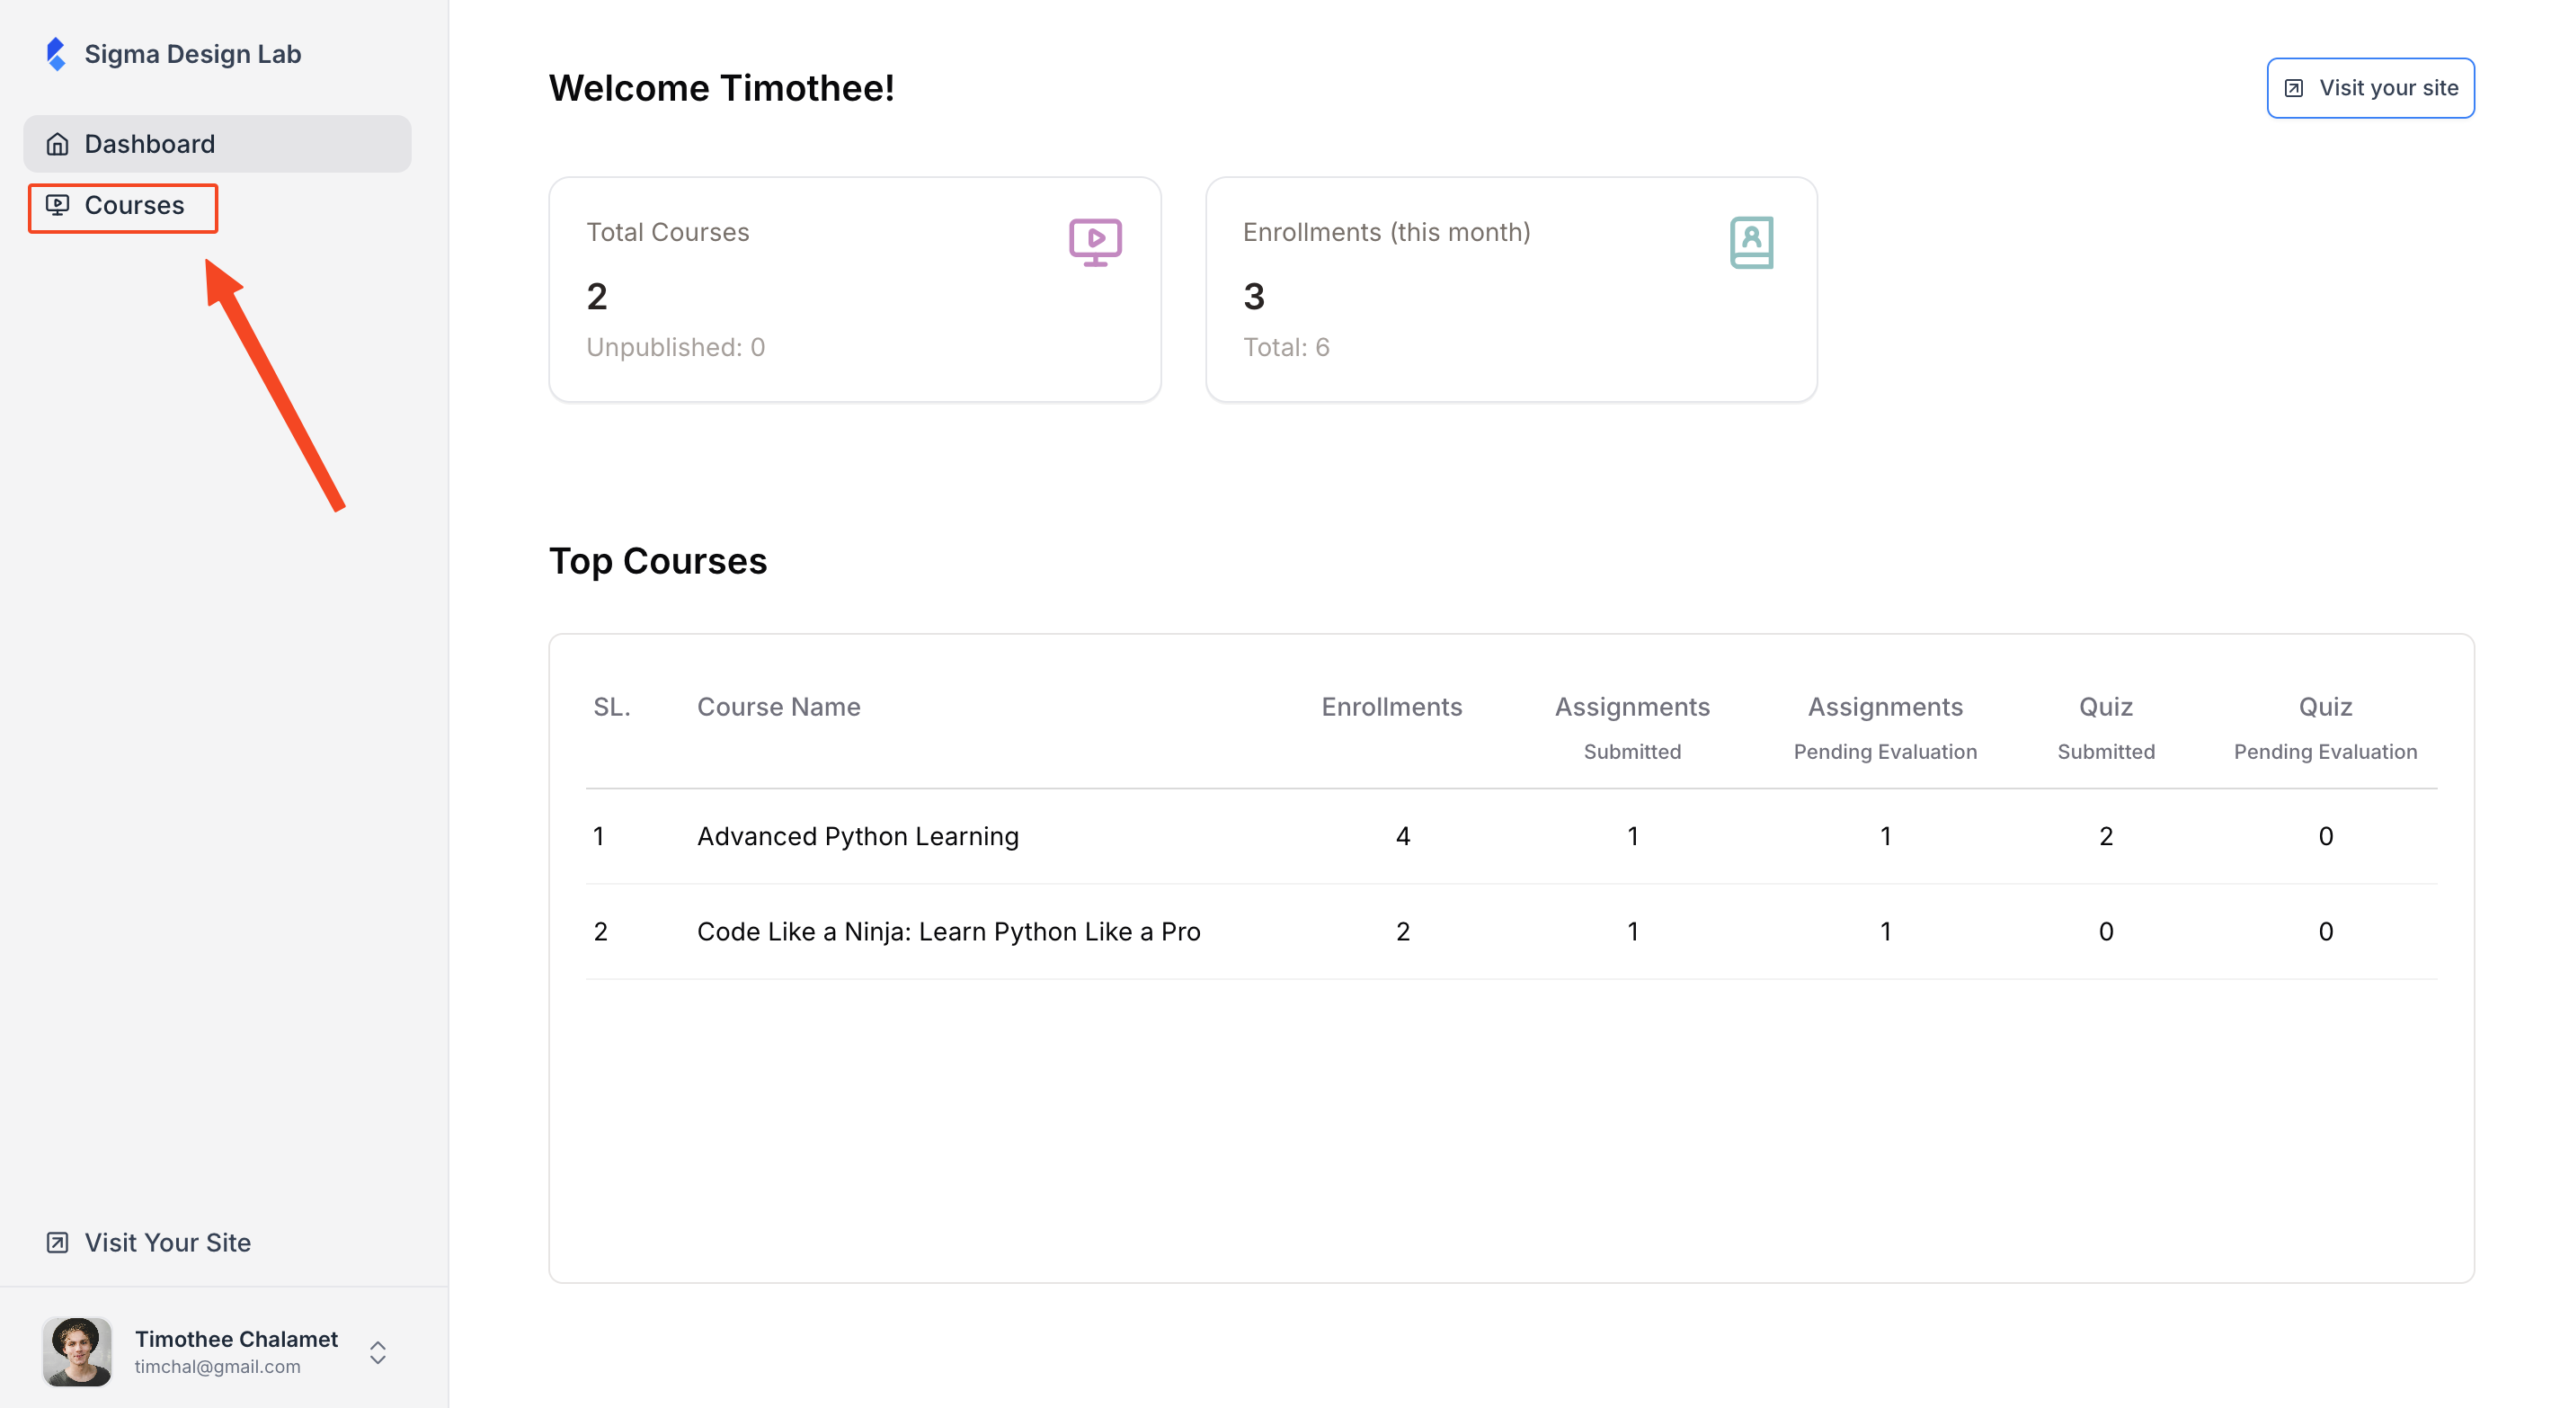Click the Quiz Pending Evaluation column header

[x=2324, y=727]
